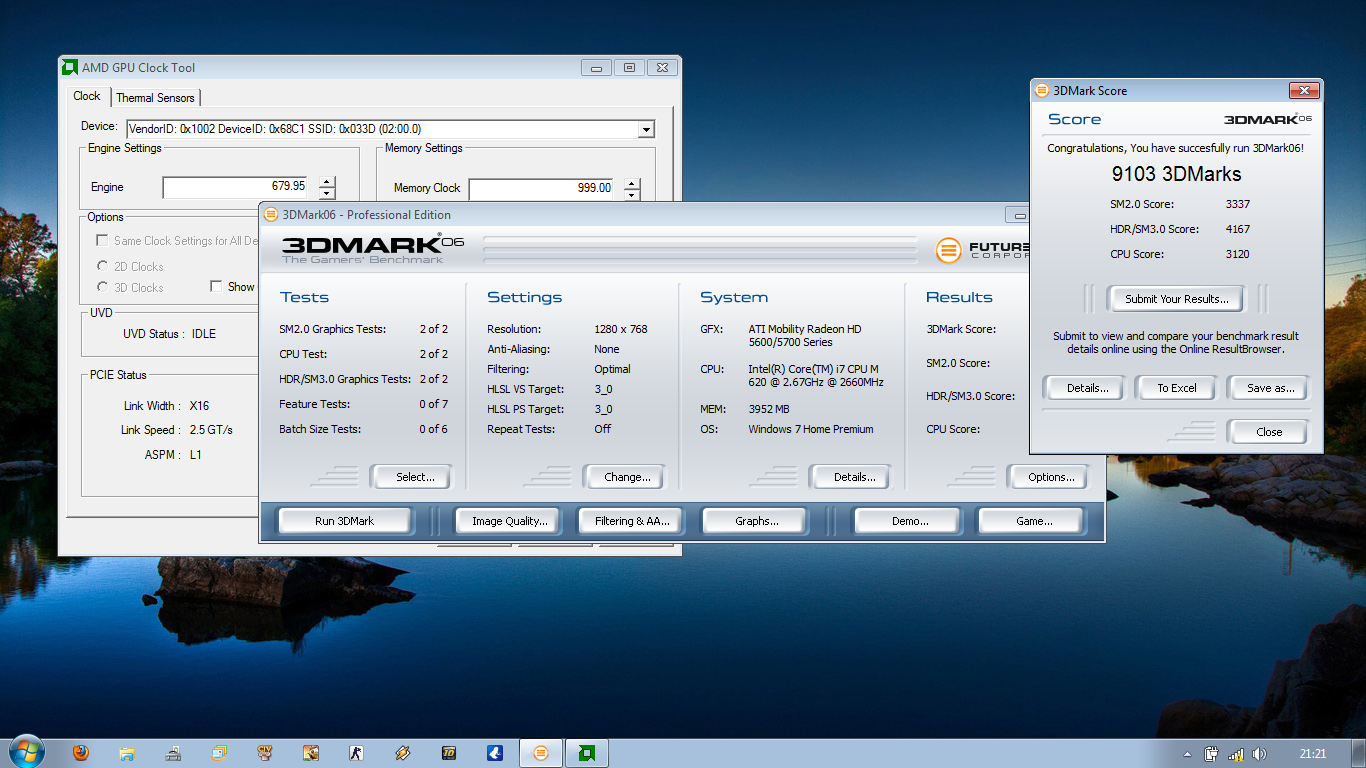Click the "9103 3DMarks" score text
1366x768 pixels.
(x=1176, y=174)
